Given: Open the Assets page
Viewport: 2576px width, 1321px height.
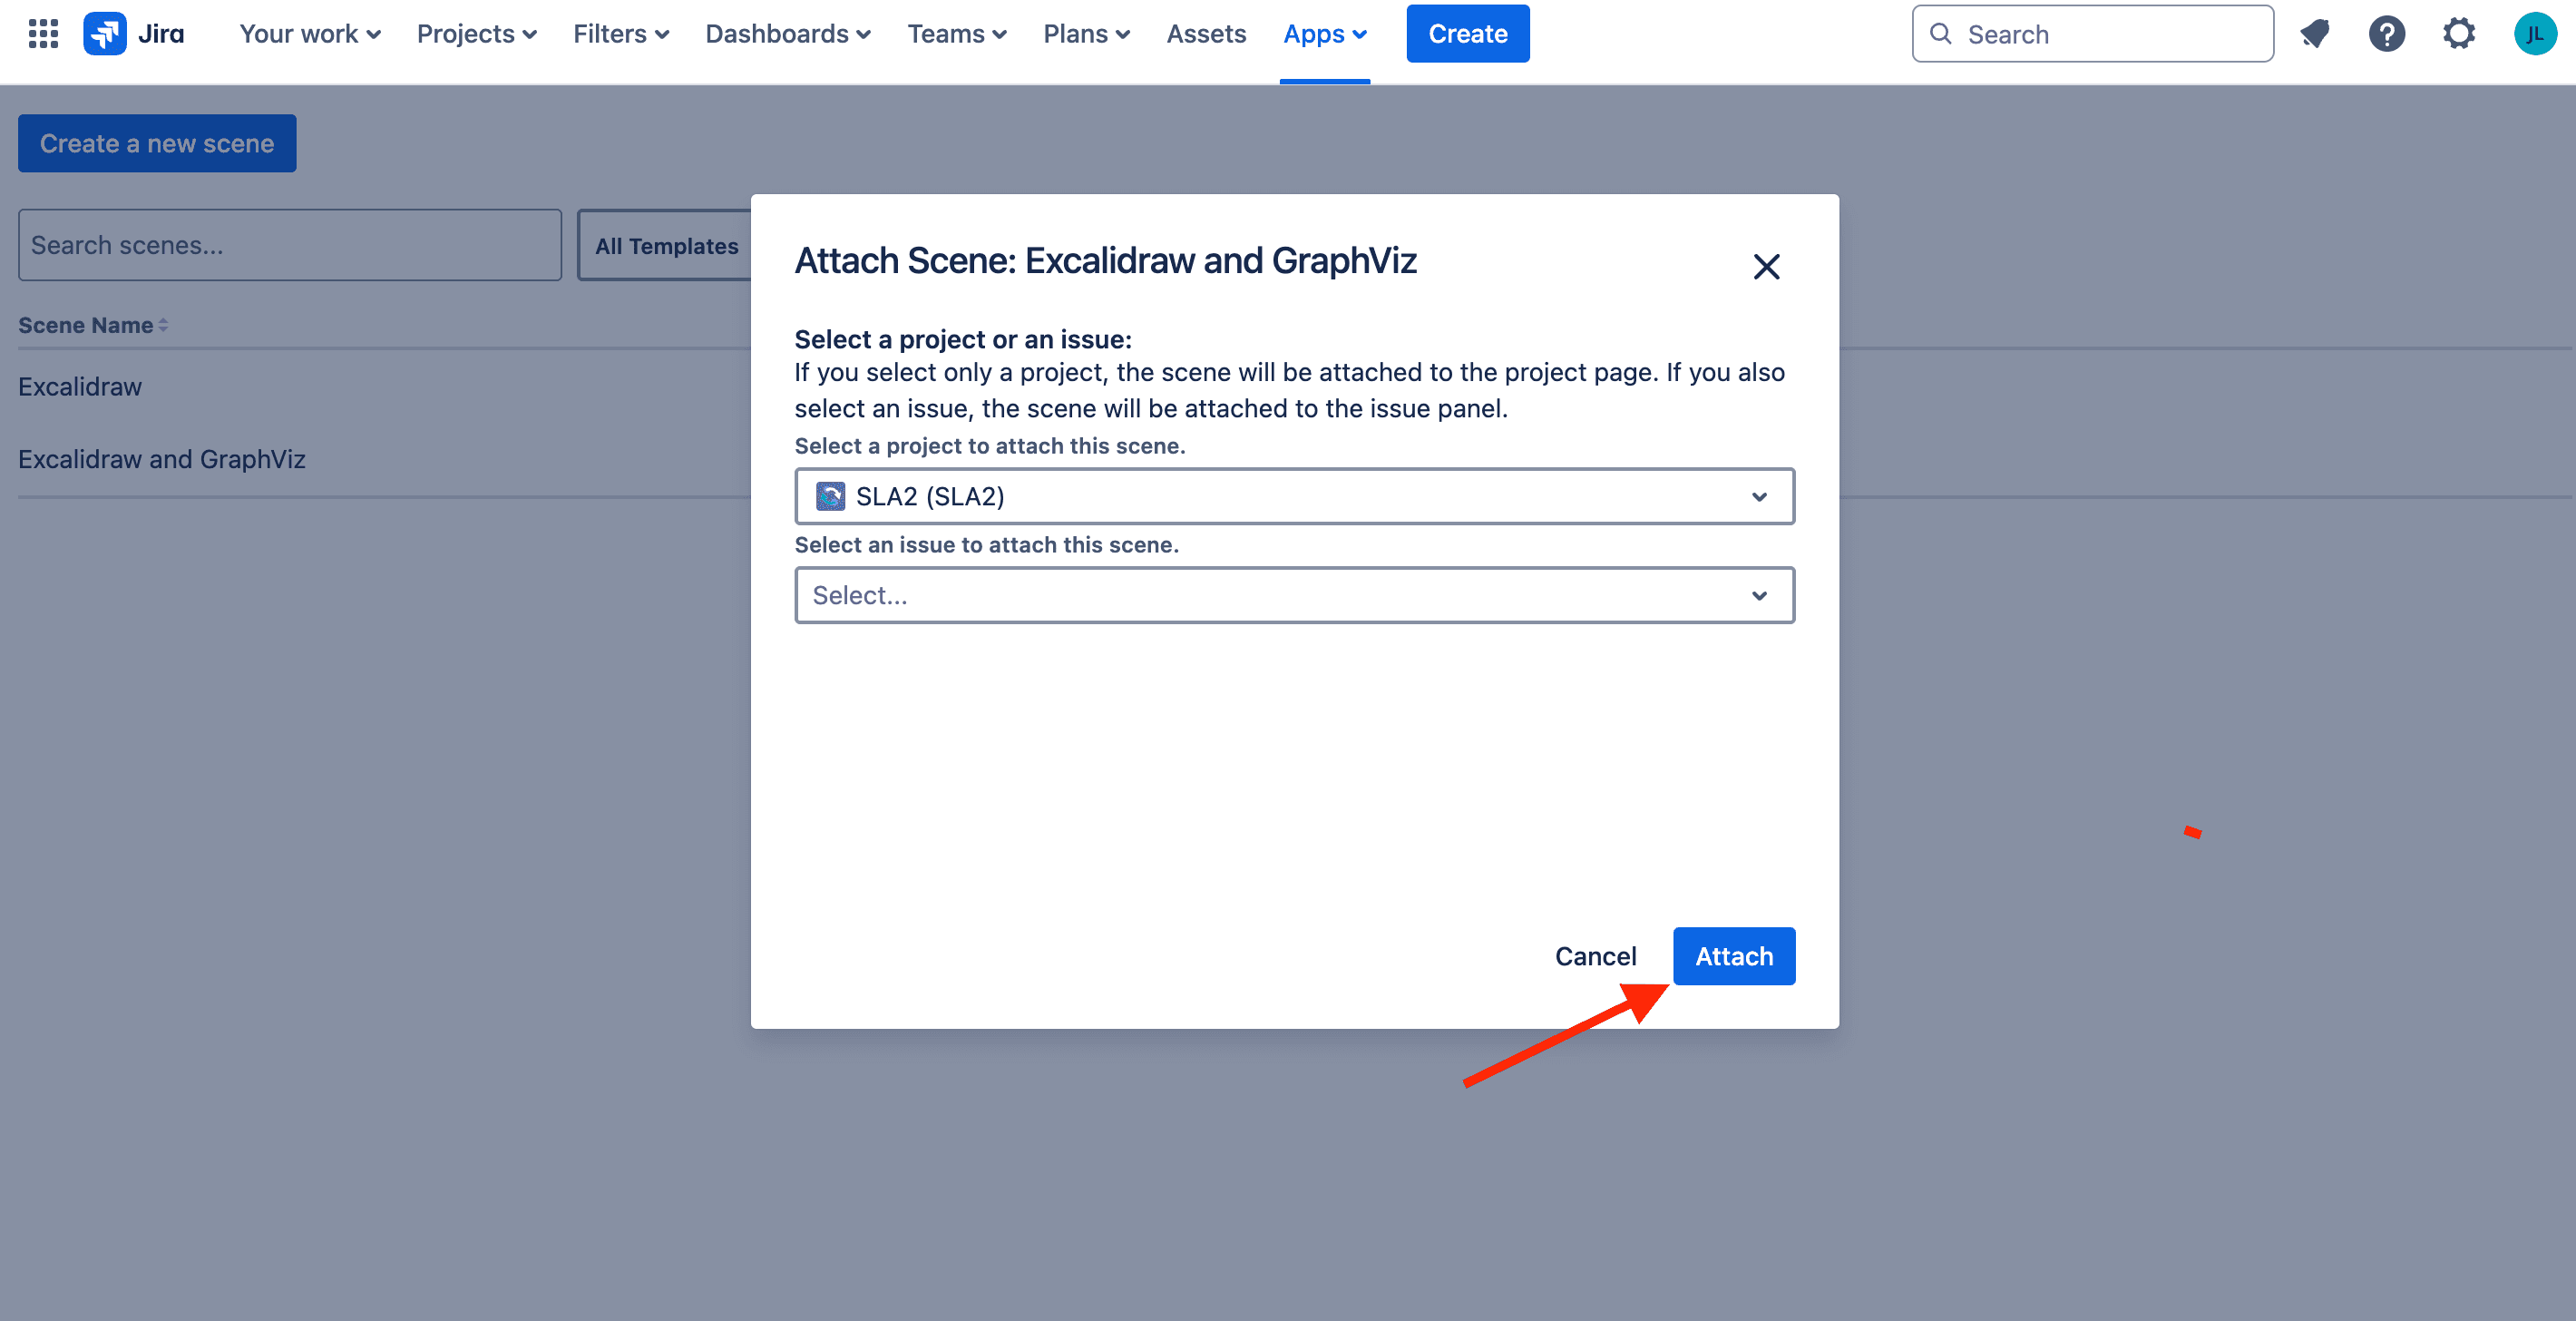Looking at the screenshot, I should 1207,34.
